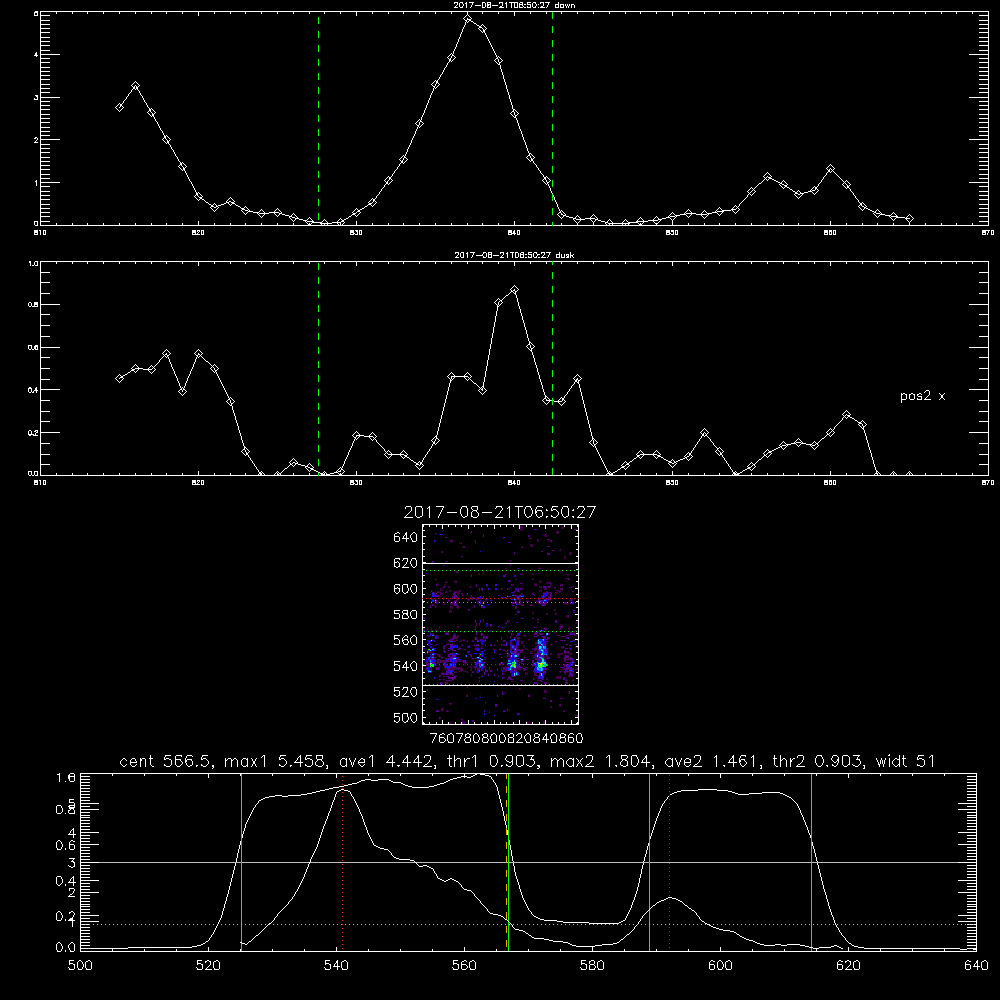Click bottom plot x-axis label 640
Image resolution: width=1000 pixels, height=1000 pixels.
tap(976, 966)
